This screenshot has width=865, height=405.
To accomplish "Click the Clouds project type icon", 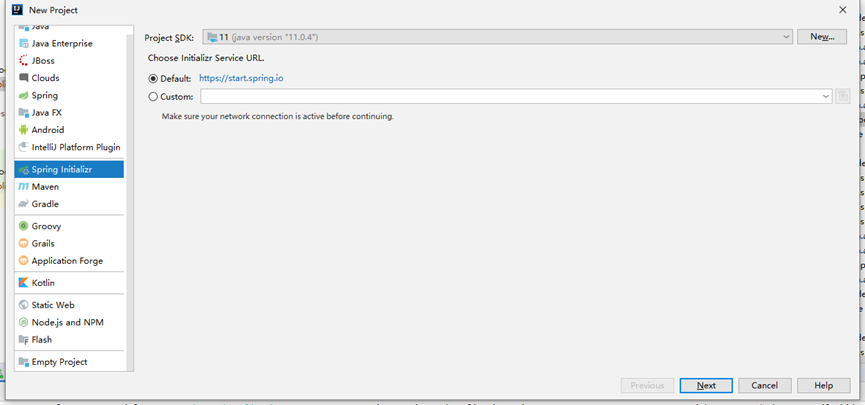I will coord(23,78).
